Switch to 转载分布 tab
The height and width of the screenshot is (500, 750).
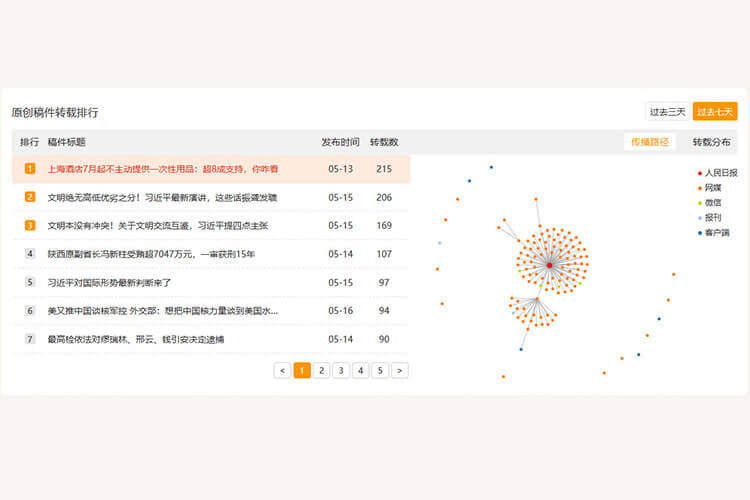(711, 142)
